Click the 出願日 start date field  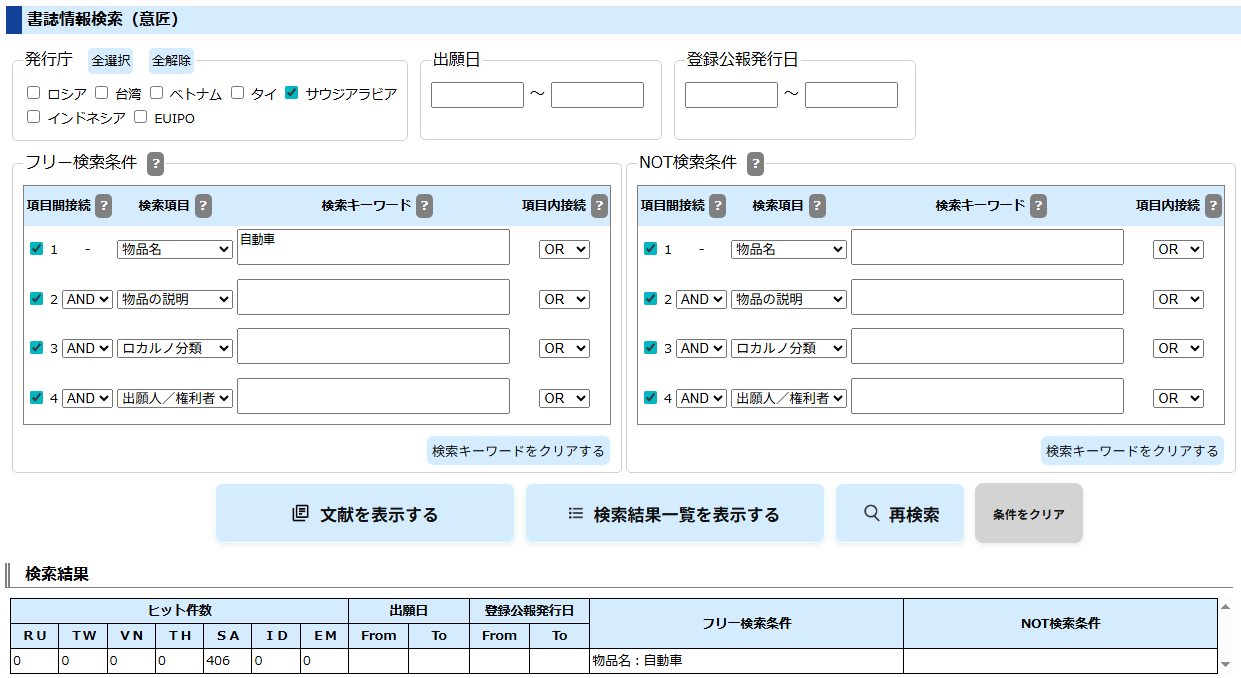(477, 95)
